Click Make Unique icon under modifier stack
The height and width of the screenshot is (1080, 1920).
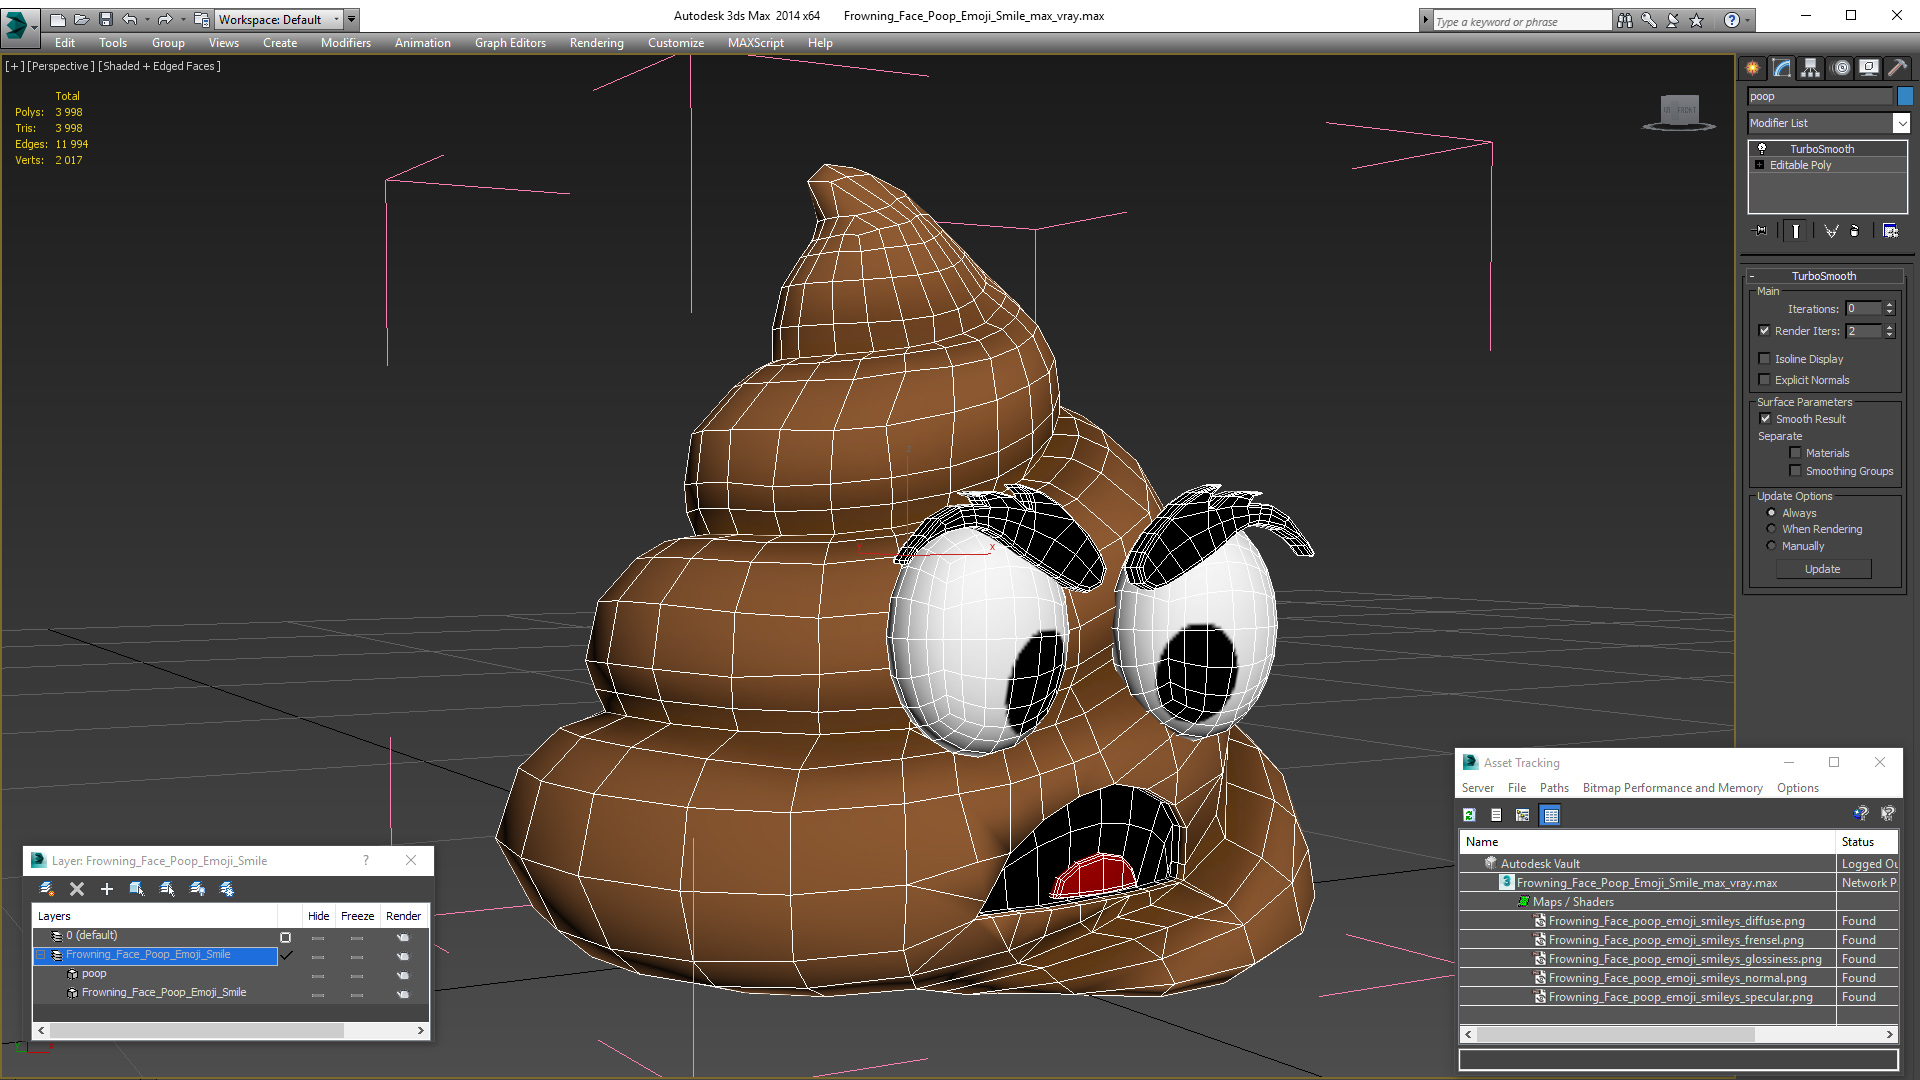pyautogui.click(x=1831, y=231)
